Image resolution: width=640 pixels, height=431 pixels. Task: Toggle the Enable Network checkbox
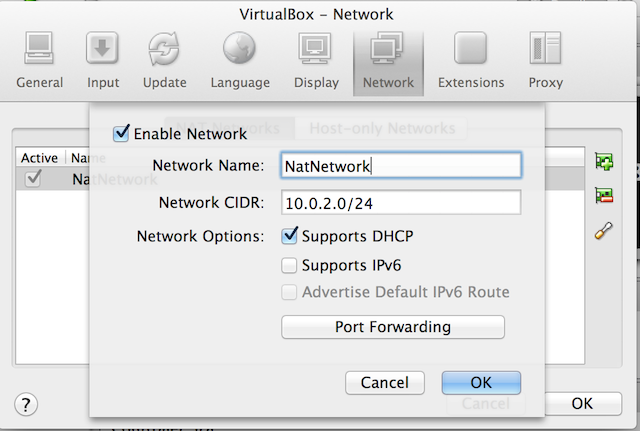point(121,133)
